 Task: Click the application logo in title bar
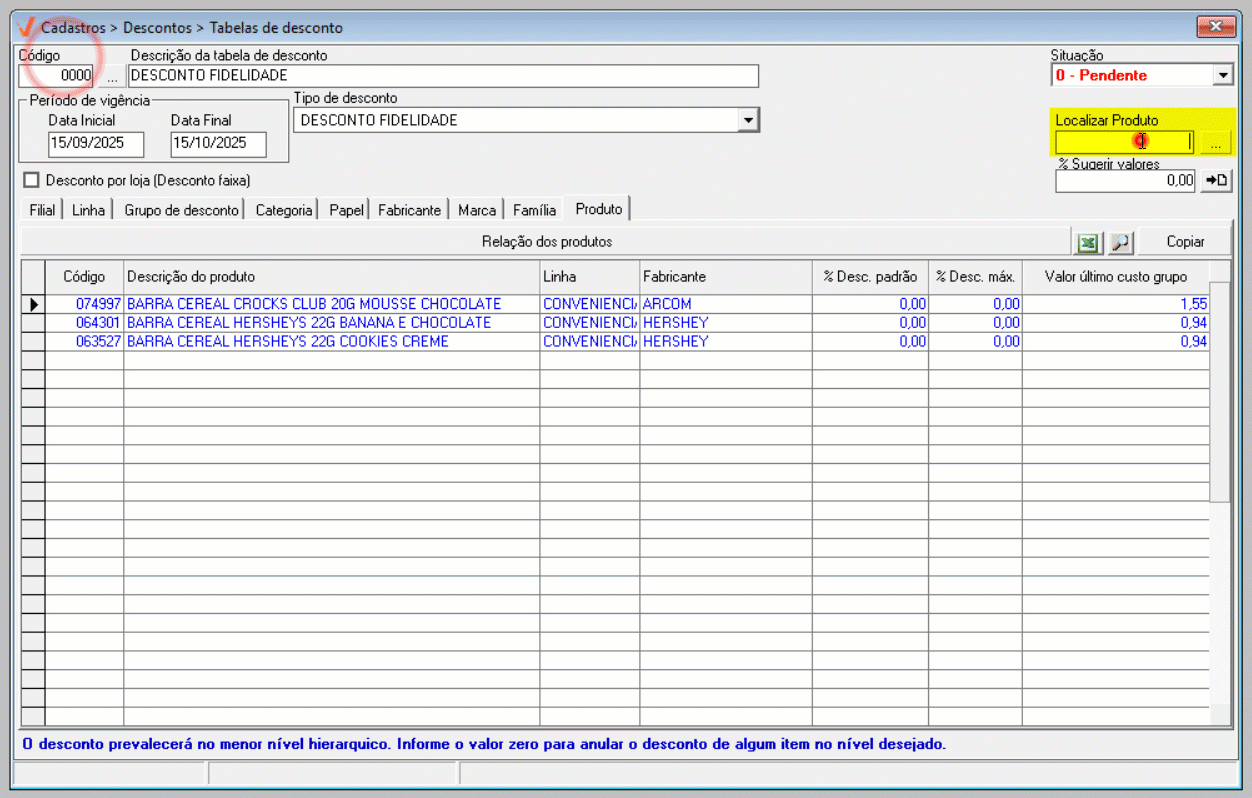[x=27, y=27]
